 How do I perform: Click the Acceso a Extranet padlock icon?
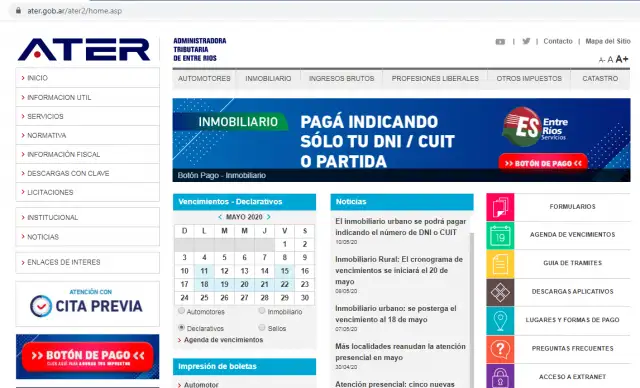coord(500,376)
